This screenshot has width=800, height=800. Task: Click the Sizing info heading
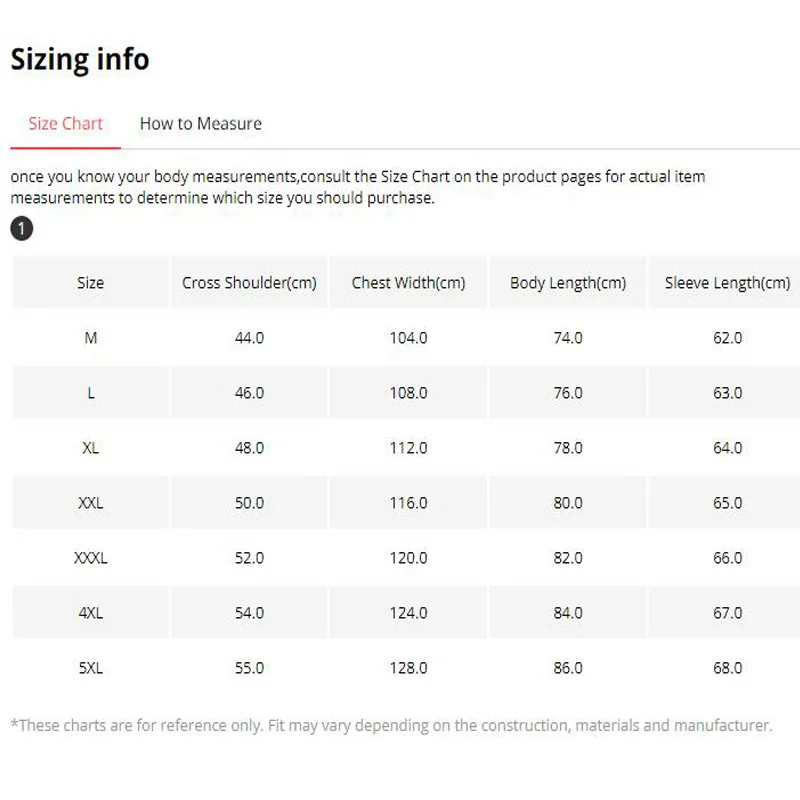[x=80, y=59]
